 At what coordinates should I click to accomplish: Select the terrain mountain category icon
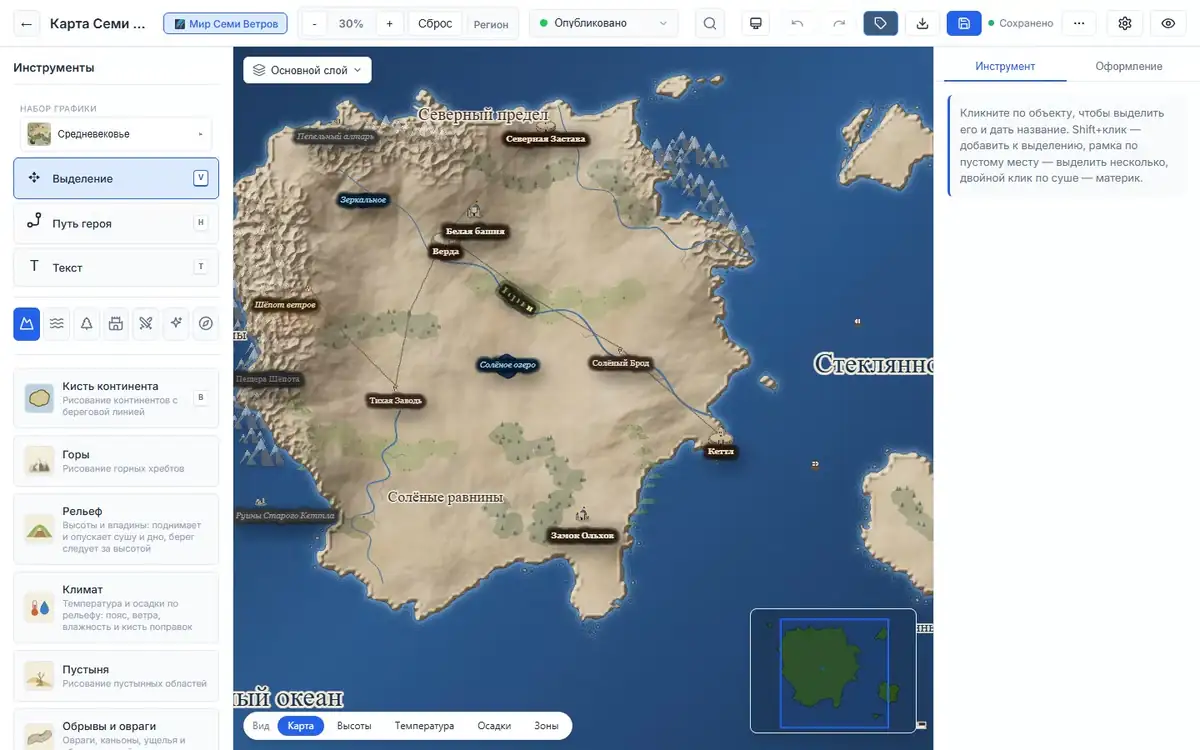pos(27,323)
